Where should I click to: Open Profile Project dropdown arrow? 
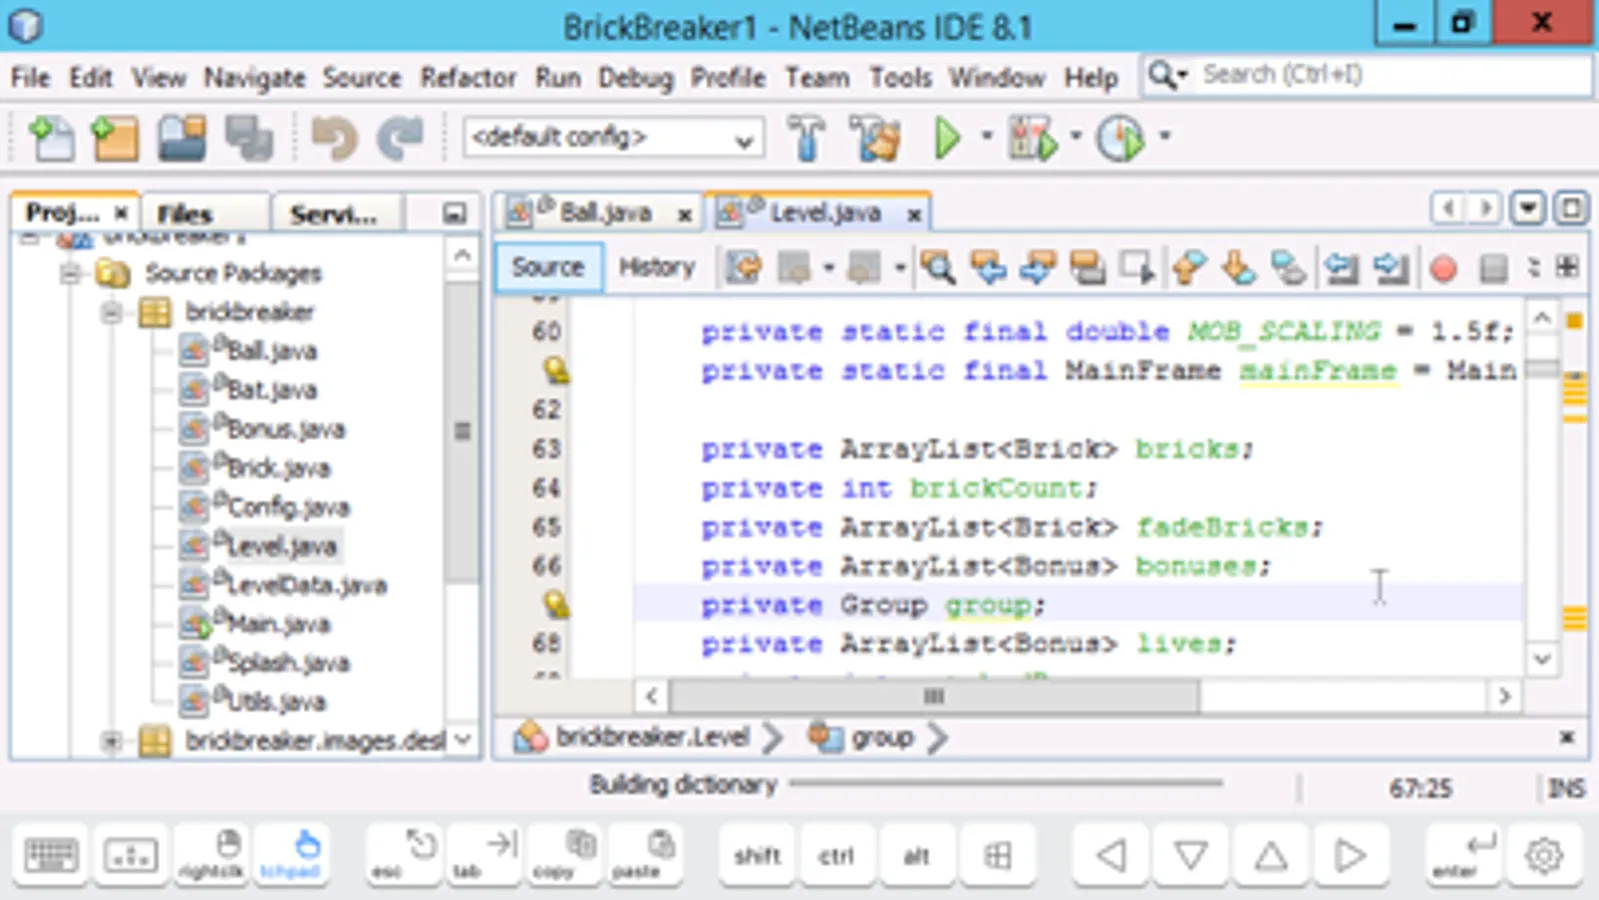click(1165, 136)
